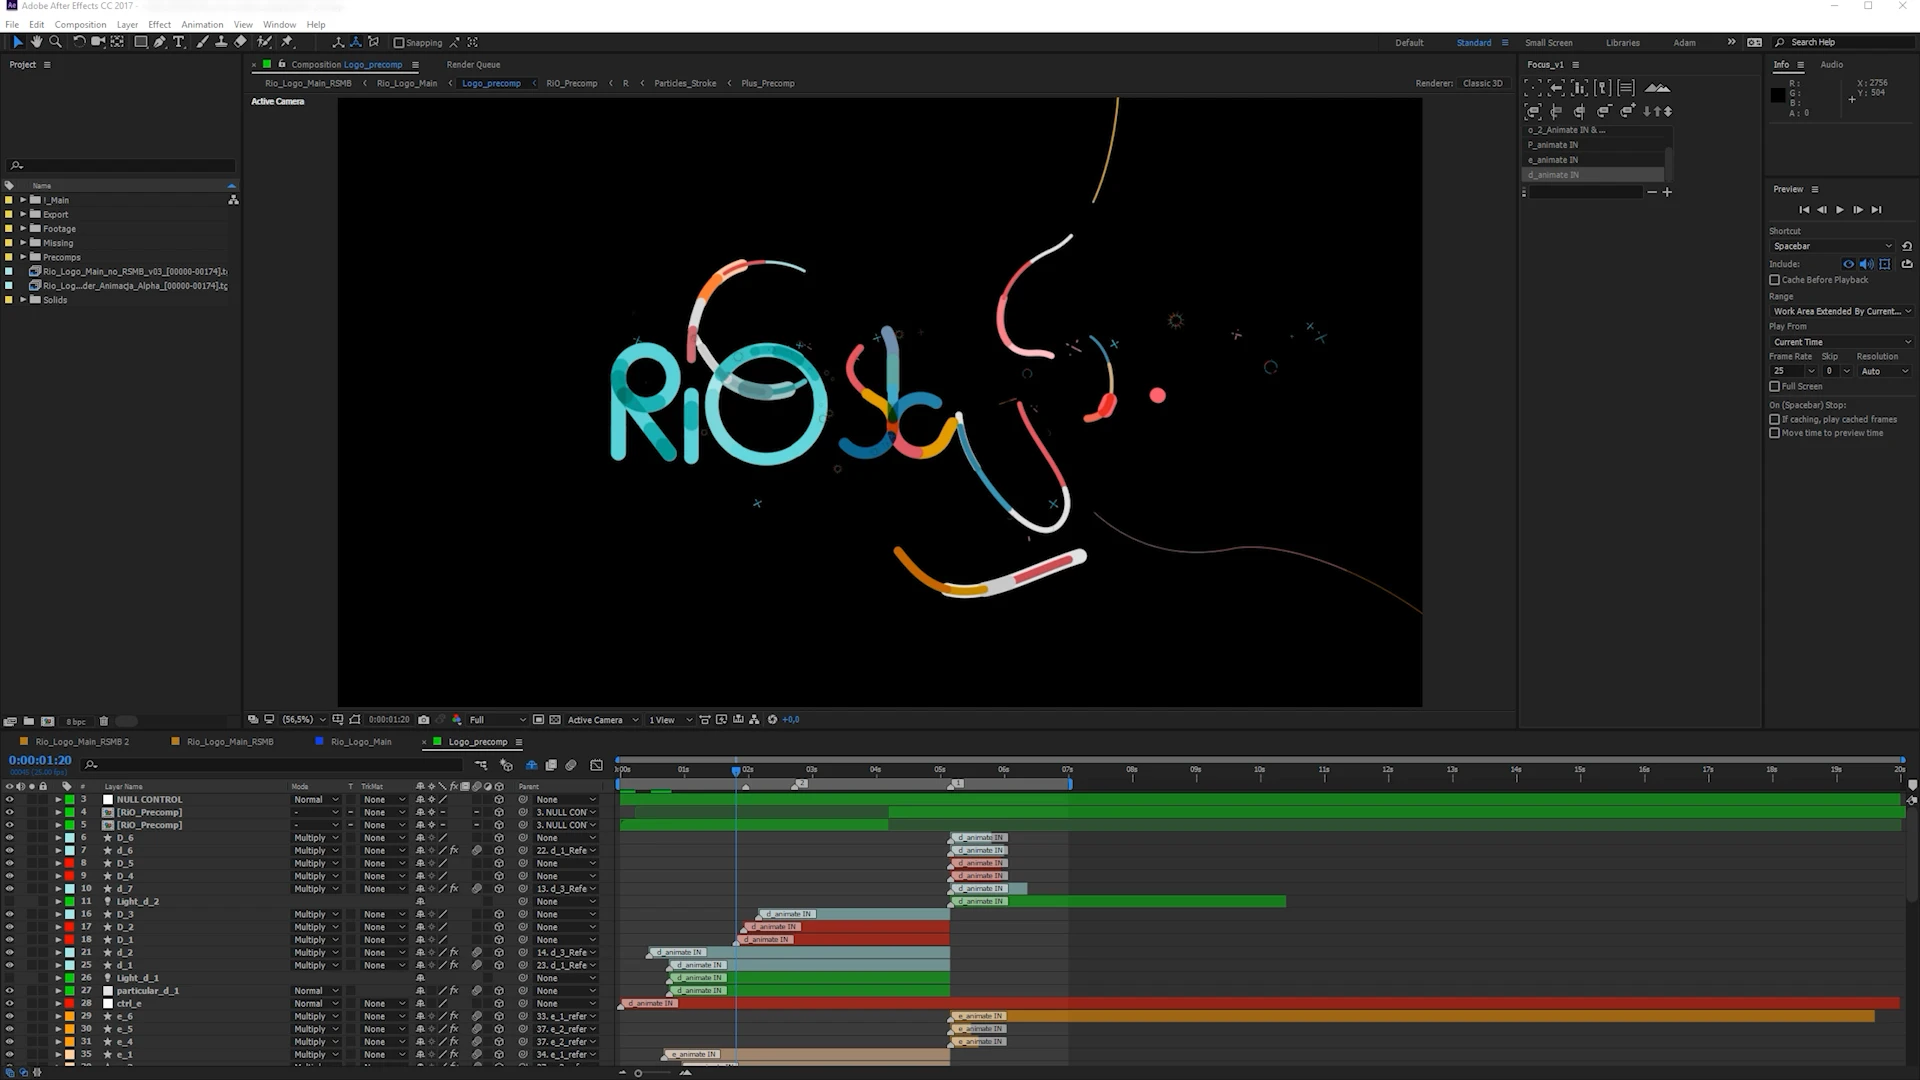Enable the Full Screen checkbox in Preview panel
The height and width of the screenshot is (1080, 1920).
(1775, 386)
